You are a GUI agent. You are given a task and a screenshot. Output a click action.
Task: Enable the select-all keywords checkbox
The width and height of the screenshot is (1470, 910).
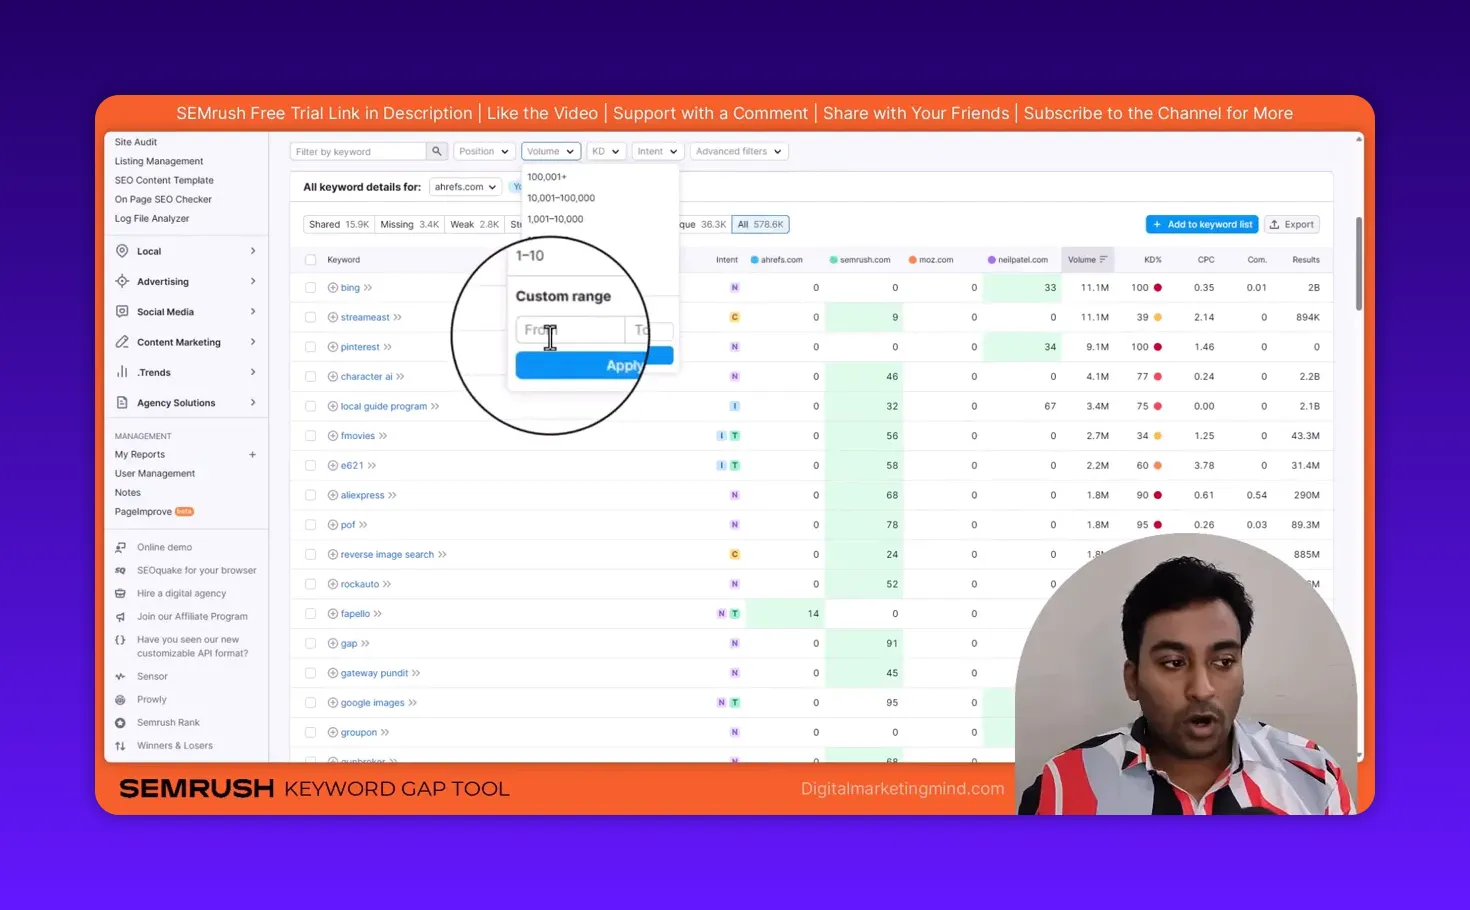pyautogui.click(x=310, y=259)
